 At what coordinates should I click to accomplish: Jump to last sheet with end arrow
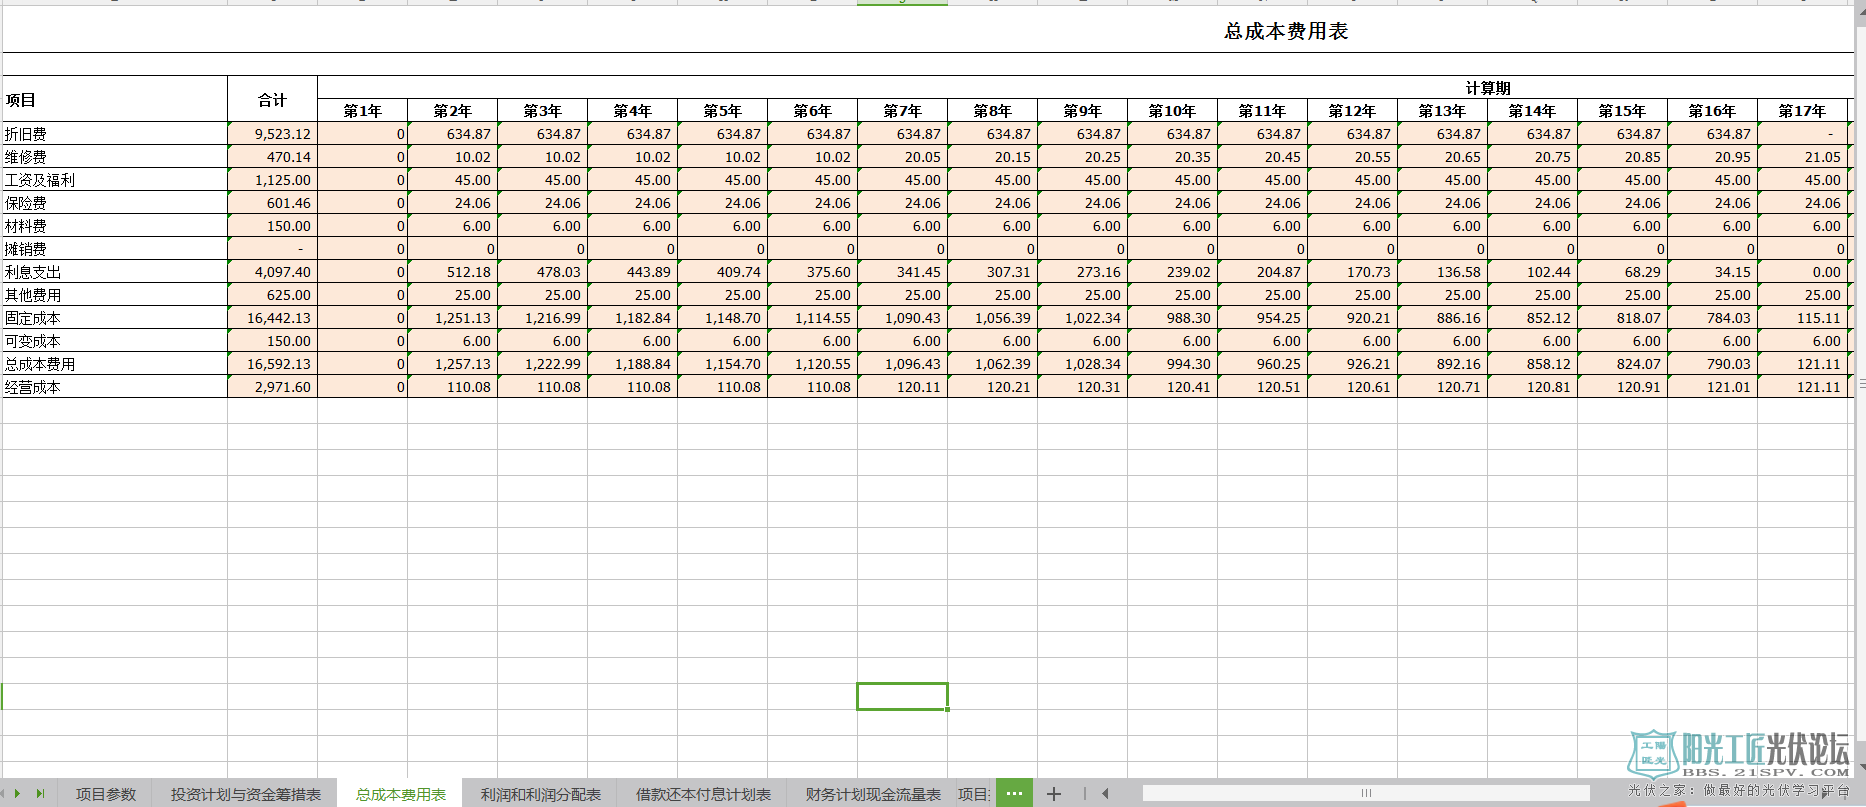click(x=40, y=794)
